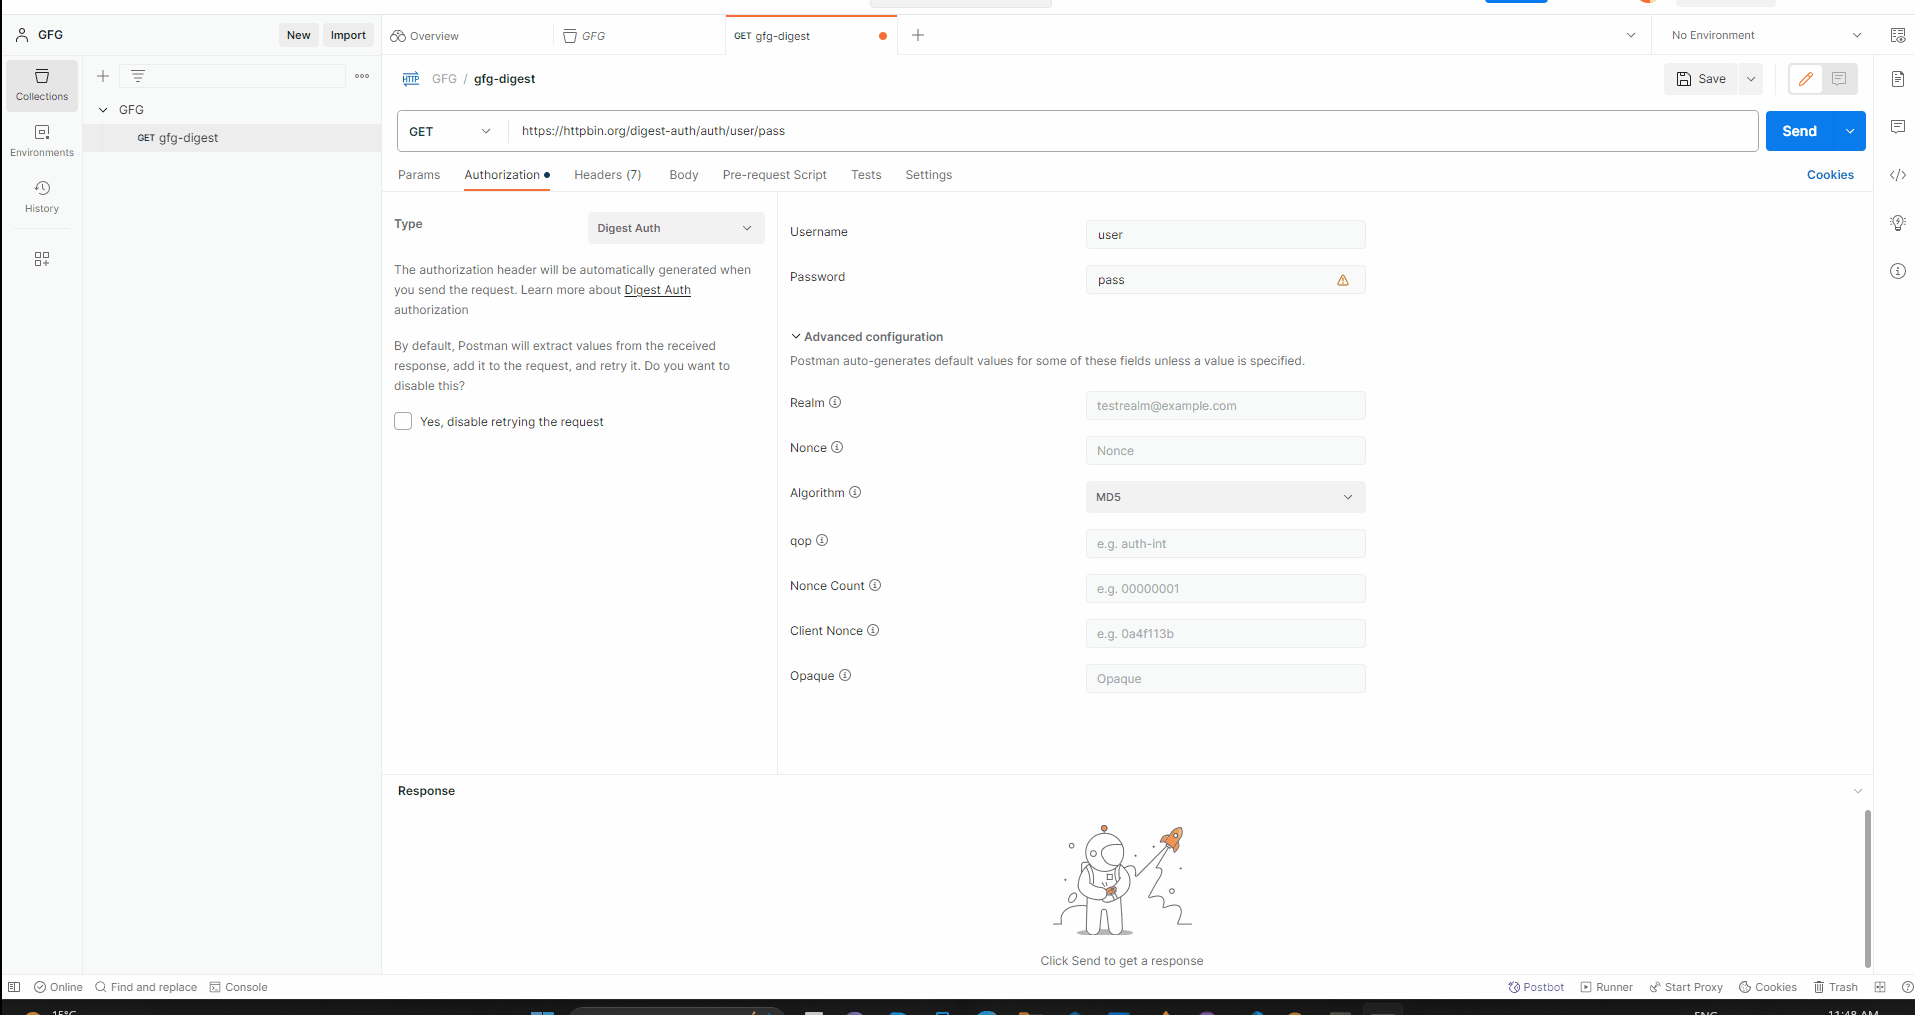Screen dimensions: 1915x1015
Task: Click the Save button
Action: (1702, 79)
